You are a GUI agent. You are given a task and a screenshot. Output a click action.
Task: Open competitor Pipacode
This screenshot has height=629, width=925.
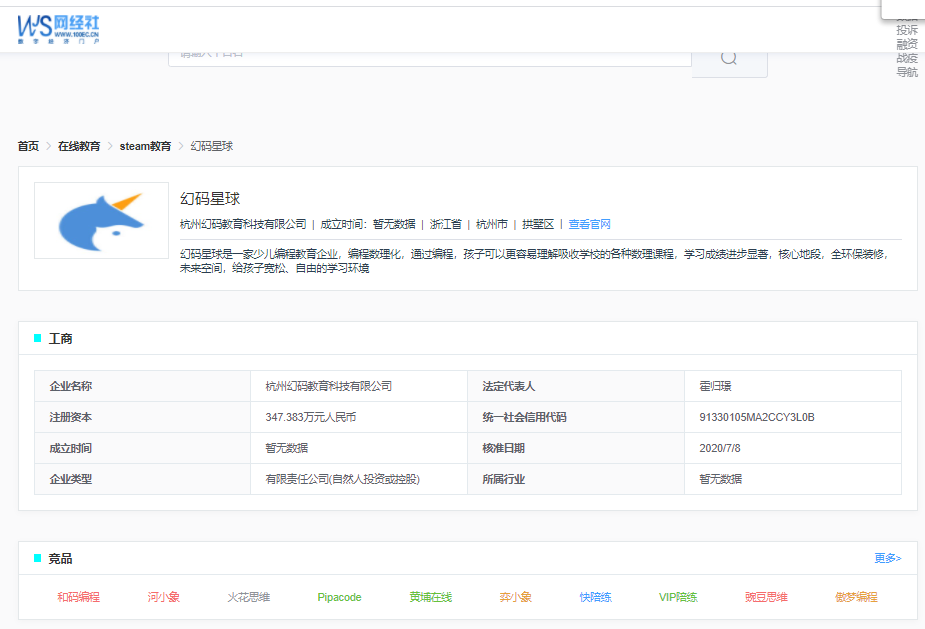click(339, 597)
